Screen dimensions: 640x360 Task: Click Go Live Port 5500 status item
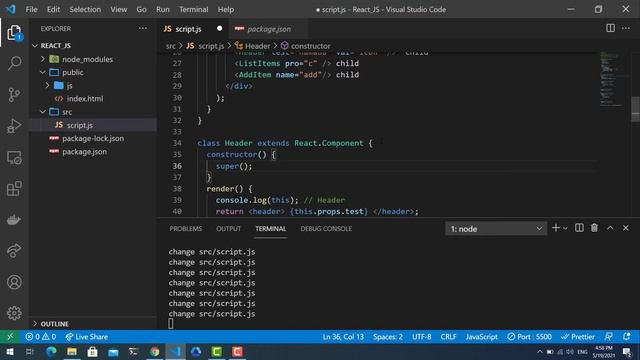coord(529,337)
